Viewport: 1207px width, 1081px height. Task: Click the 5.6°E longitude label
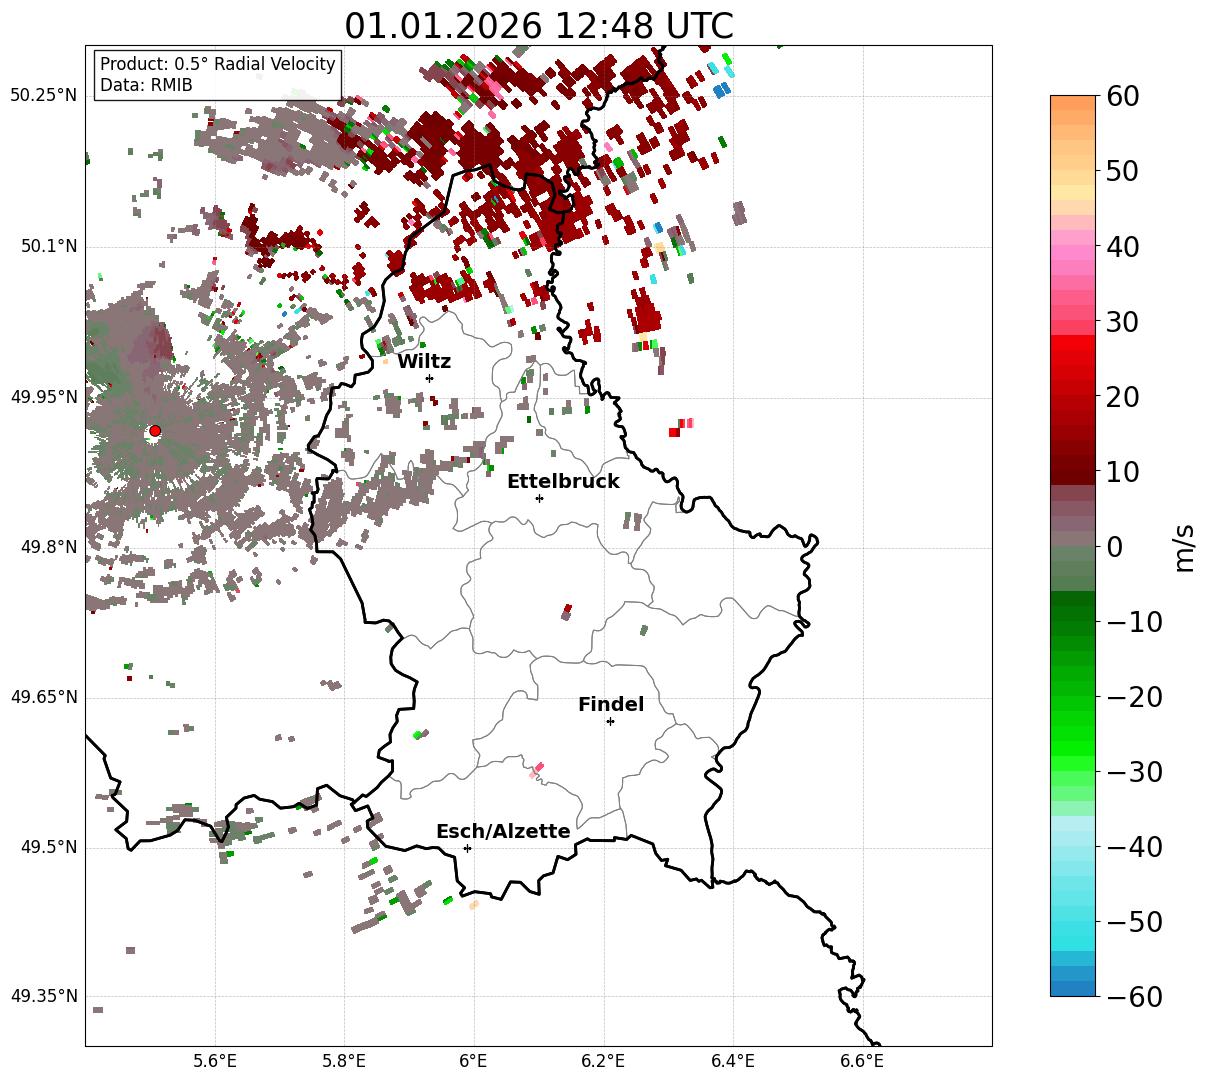pos(215,1061)
